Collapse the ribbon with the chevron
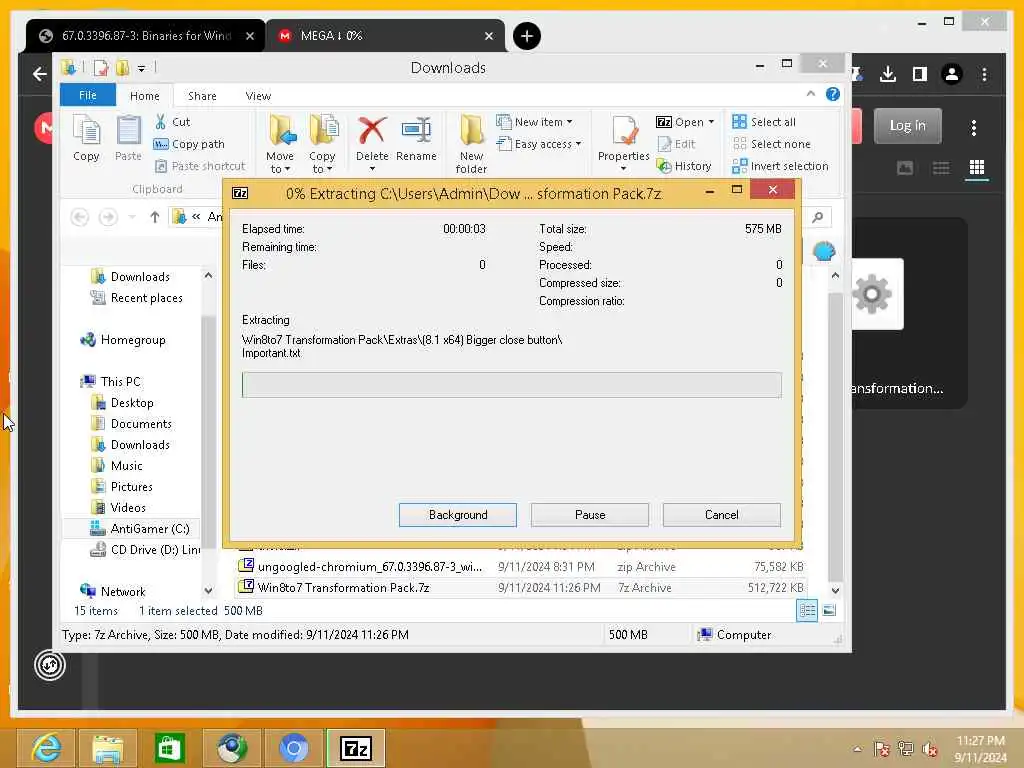 [x=810, y=94]
